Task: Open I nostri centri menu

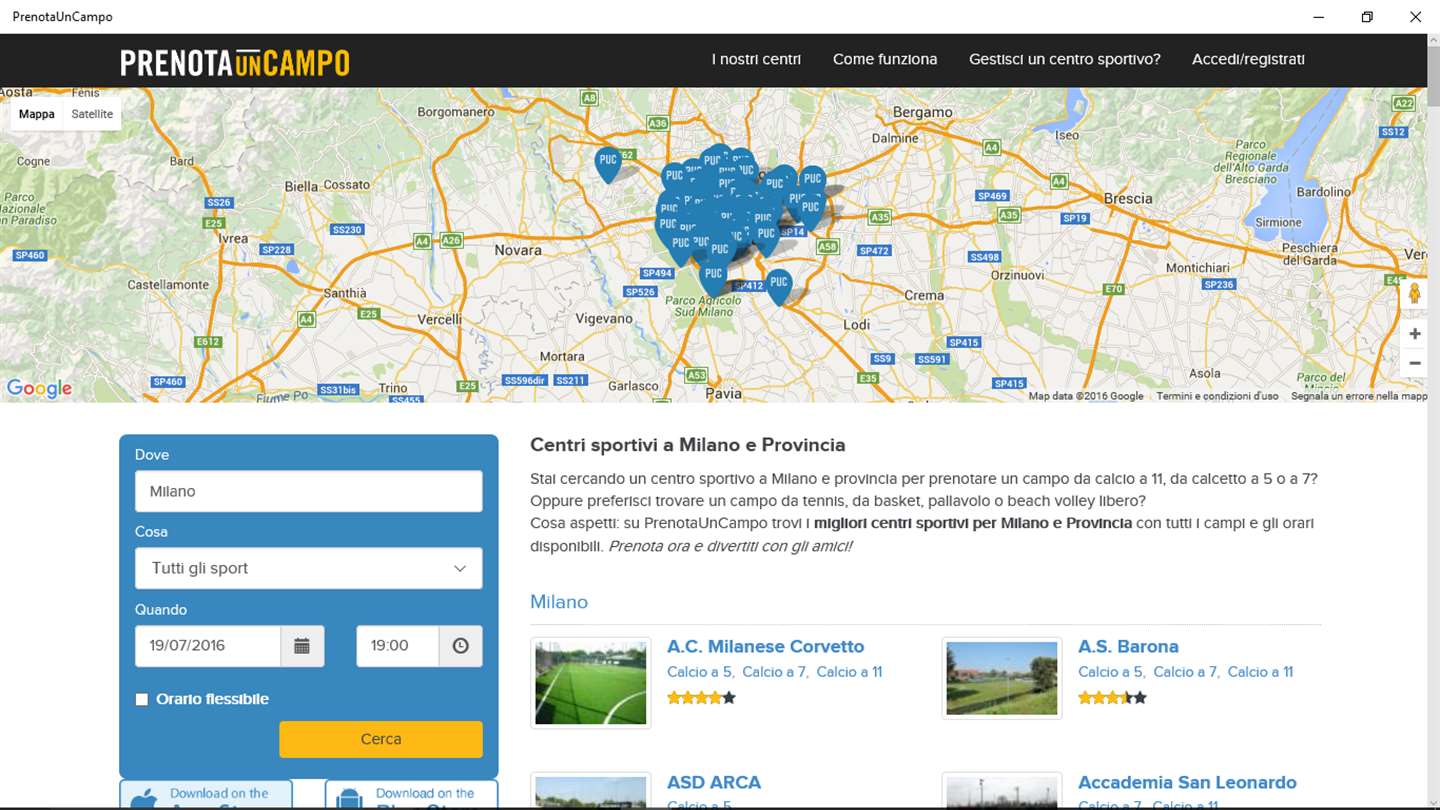Action: (756, 59)
